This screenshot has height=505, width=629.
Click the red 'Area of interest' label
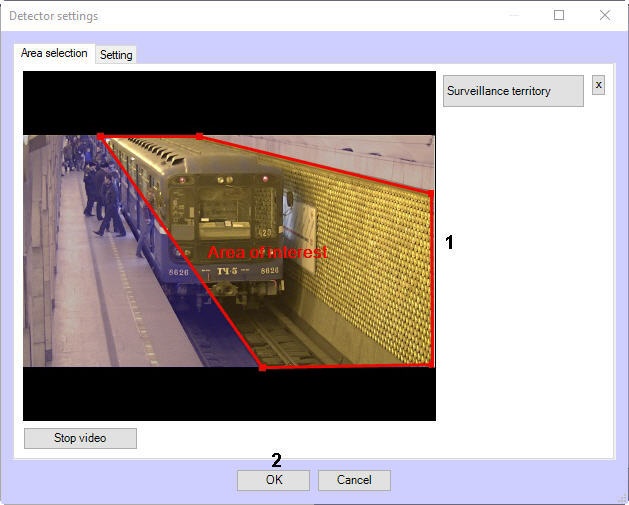tap(268, 252)
